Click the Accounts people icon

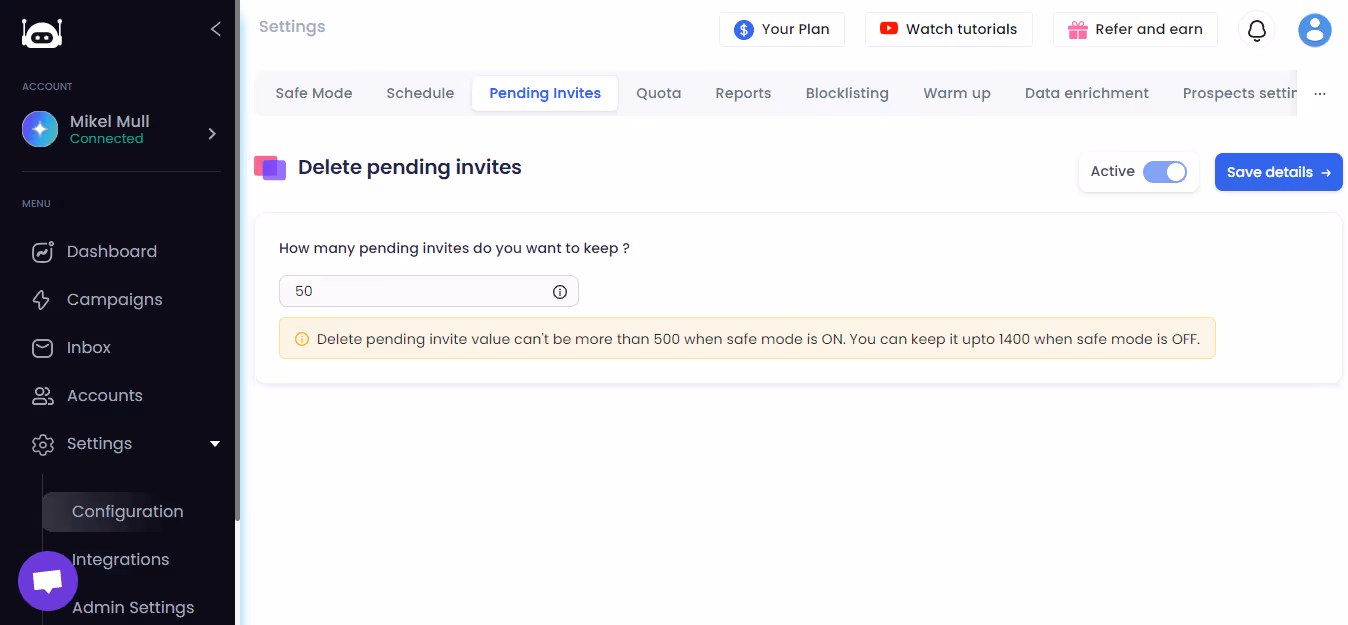point(42,395)
